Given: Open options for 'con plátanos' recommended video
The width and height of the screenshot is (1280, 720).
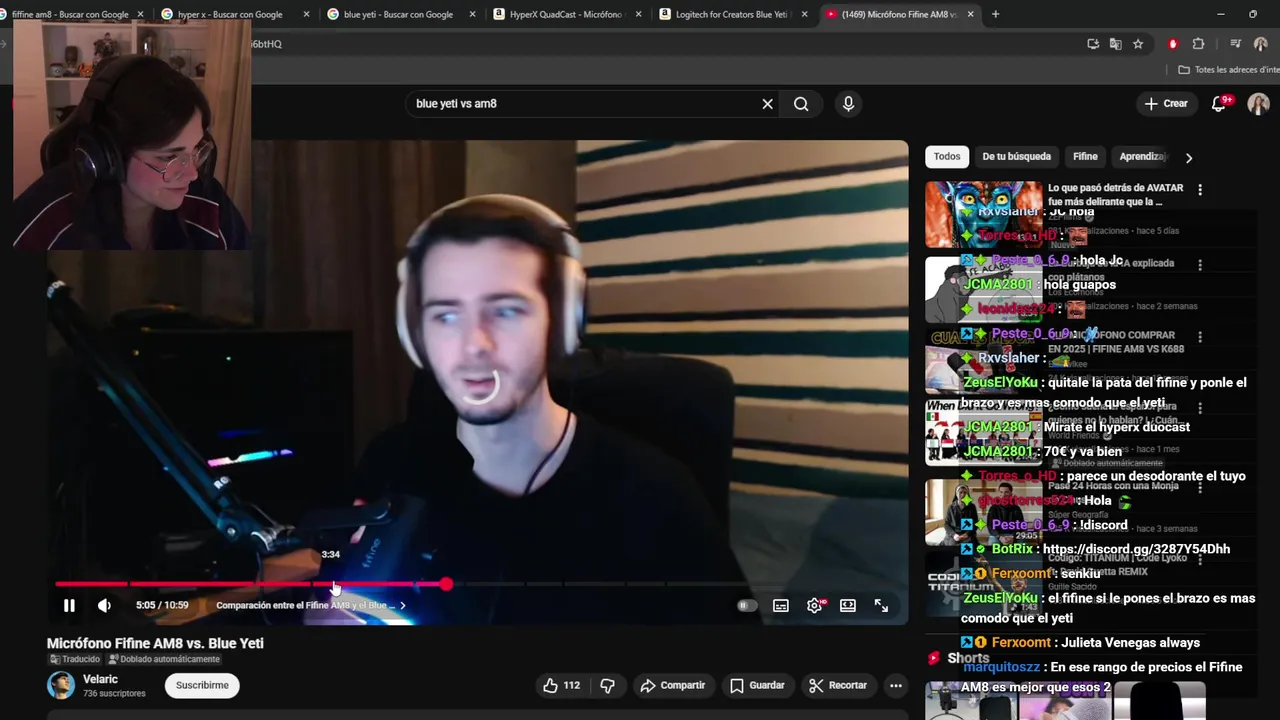Looking at the screenshot, I should pyautogui.click(x=1200, y=266).
